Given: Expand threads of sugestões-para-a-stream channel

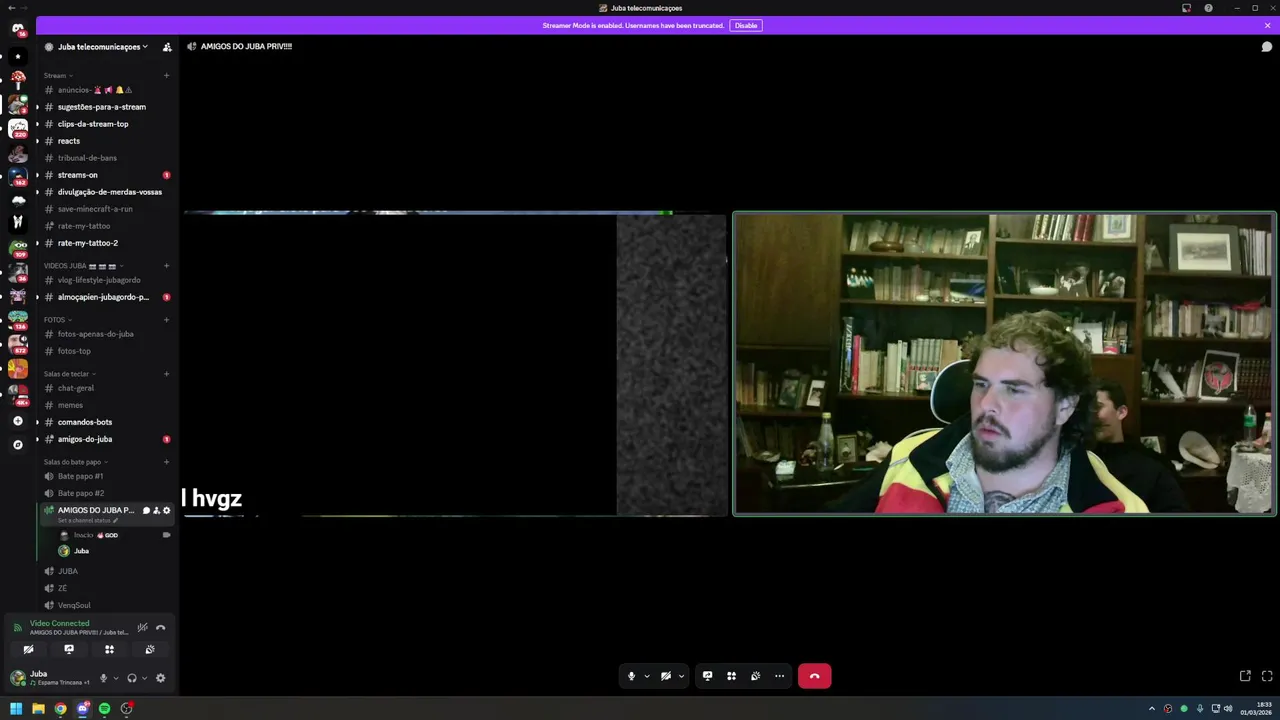Looking at the screenshot, I should point(37,107).
